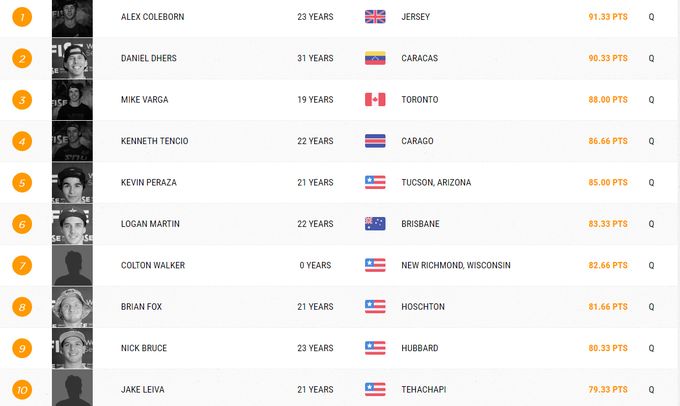Open Daniel Dhers rider photo
680x406 pixels.
(72, 58)
